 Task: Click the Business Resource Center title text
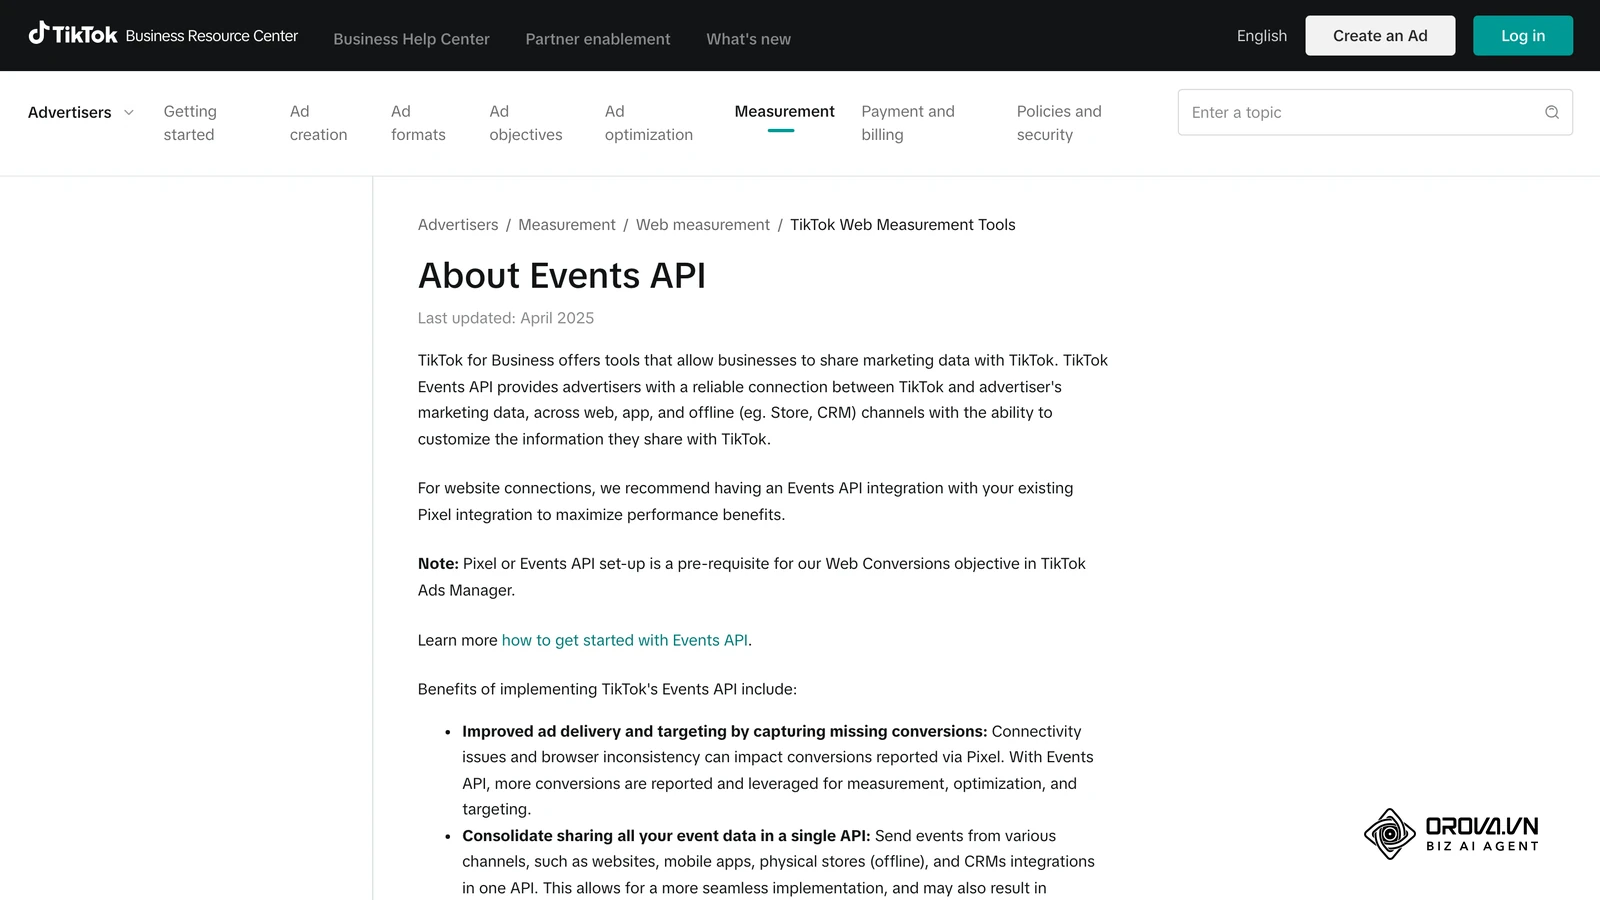(x=212, y=36)
